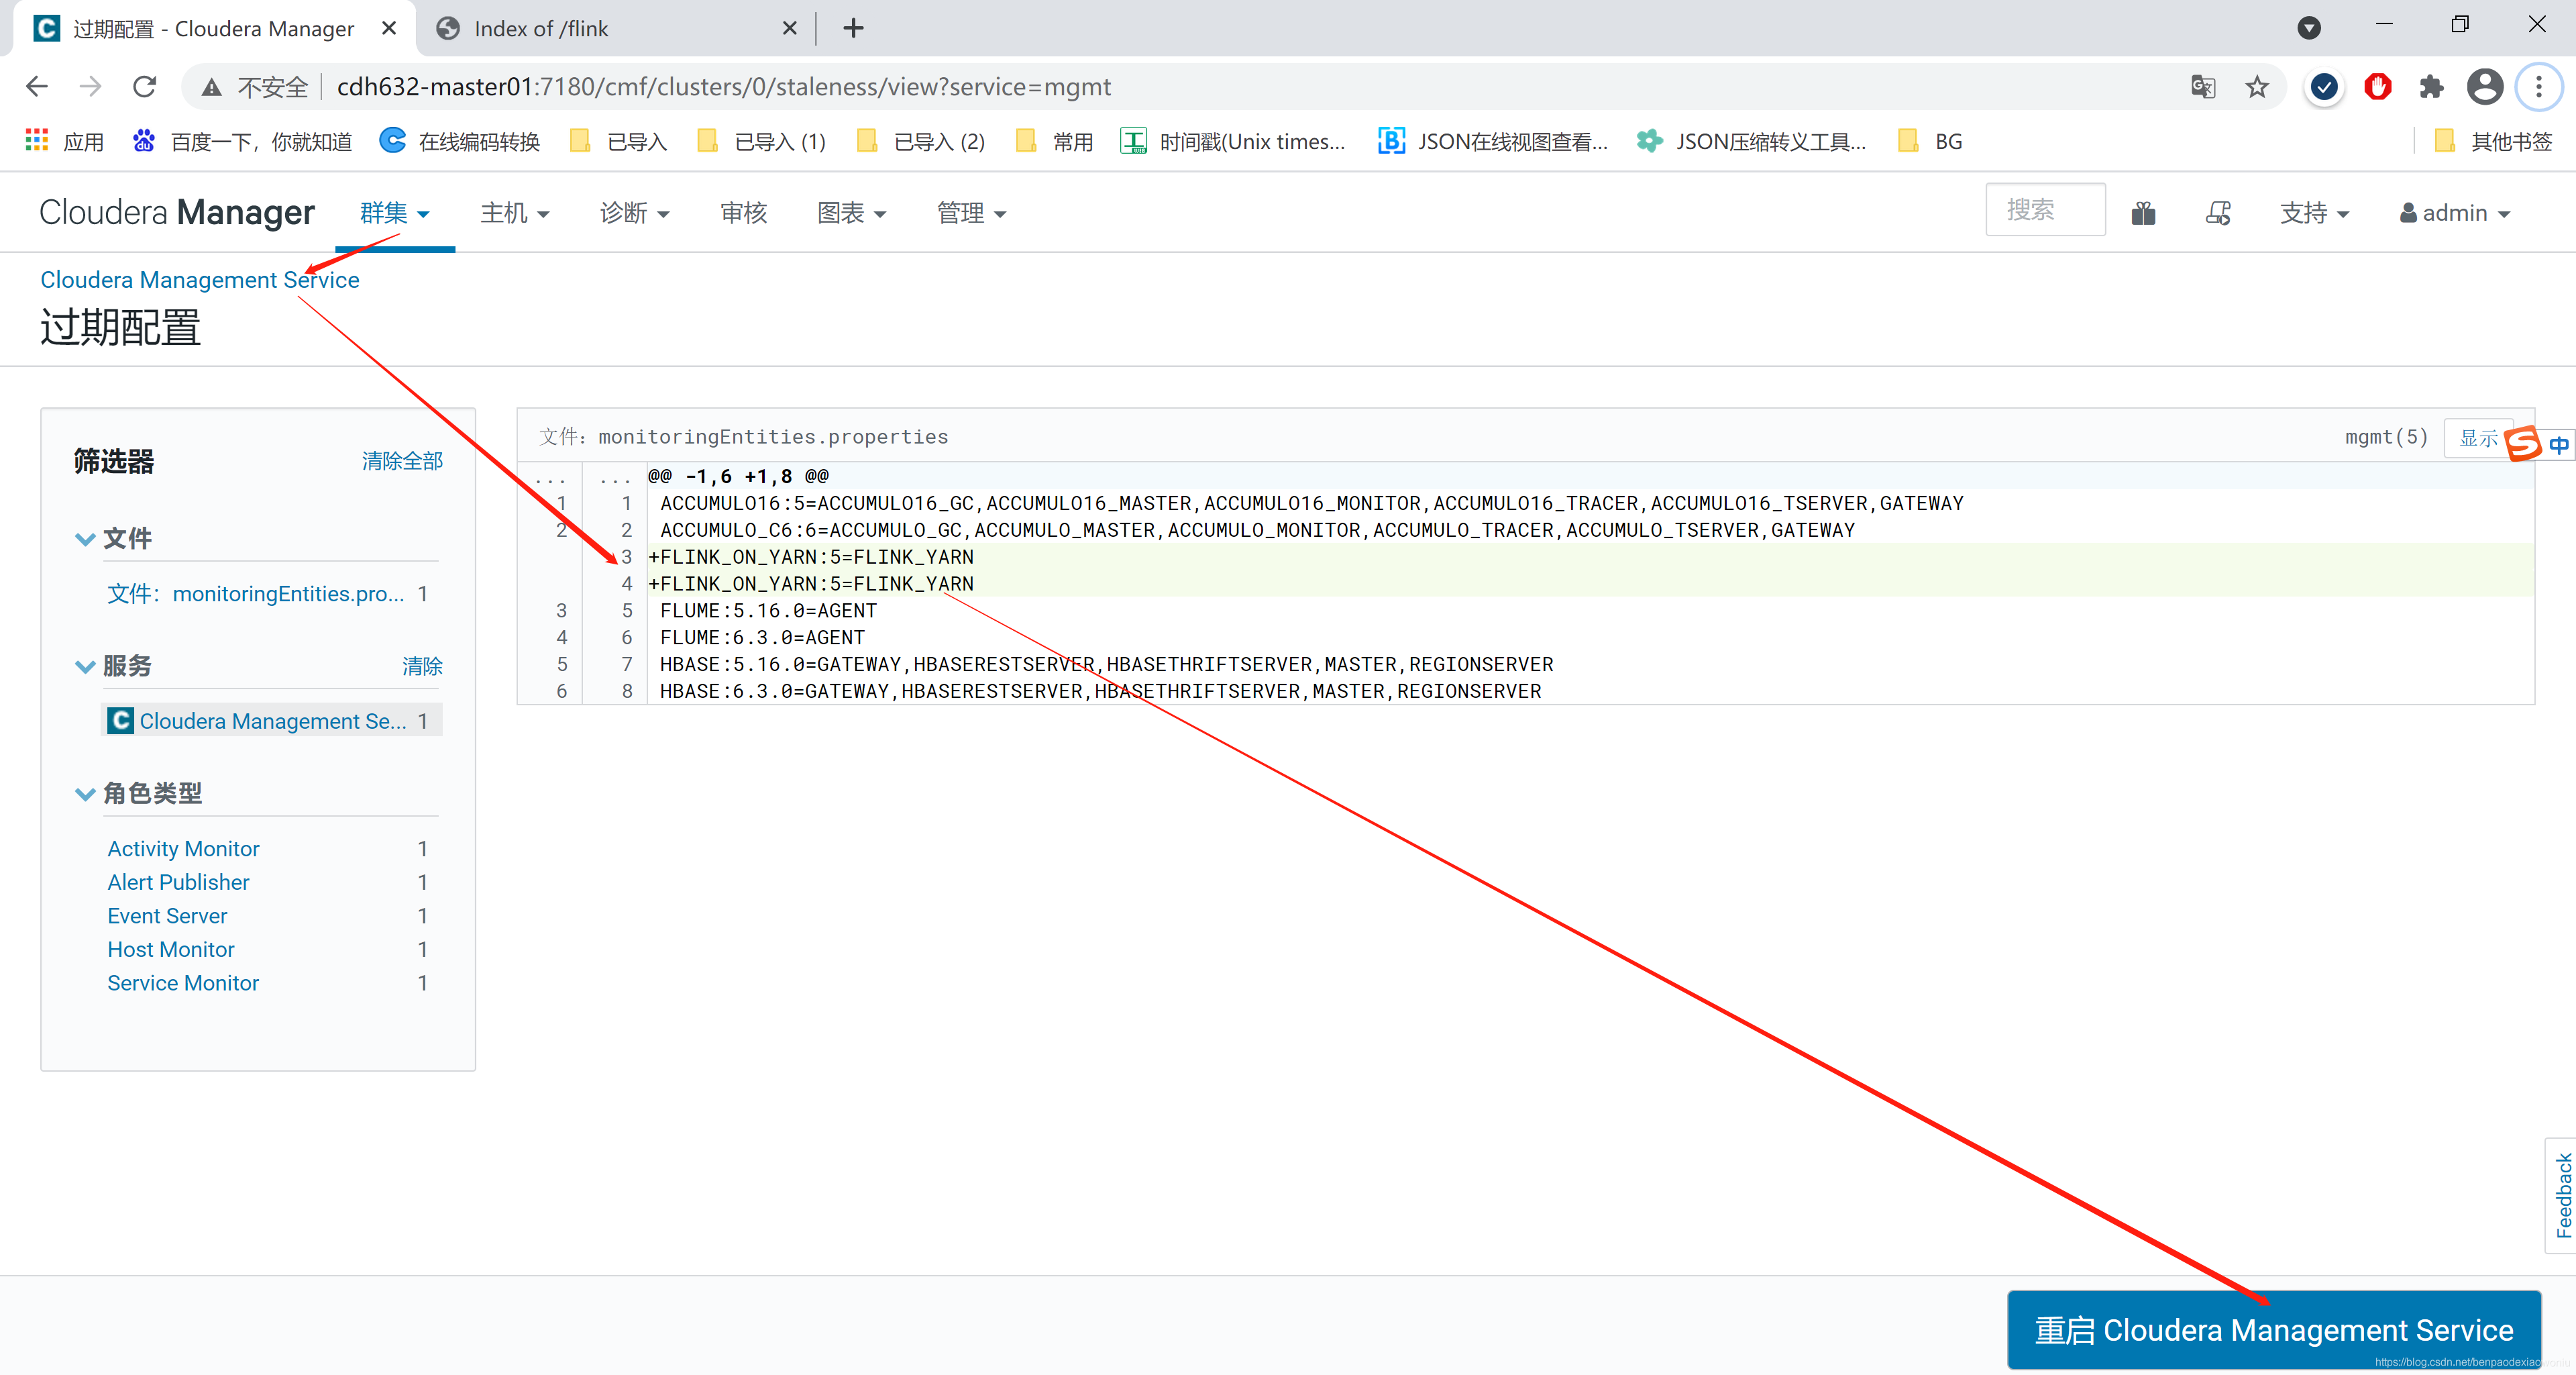Focus the 搜索 search field
Image resolution: width=2576 pixels, height=1375 pixels.
2045,210
